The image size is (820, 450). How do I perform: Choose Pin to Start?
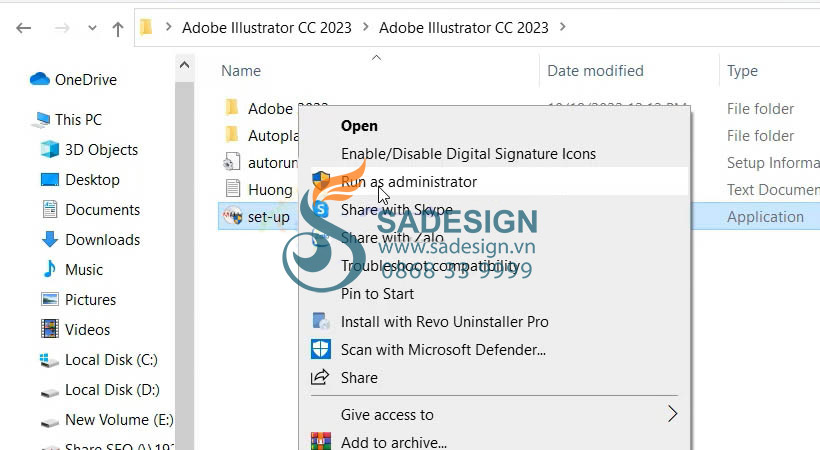pos(377,294)
